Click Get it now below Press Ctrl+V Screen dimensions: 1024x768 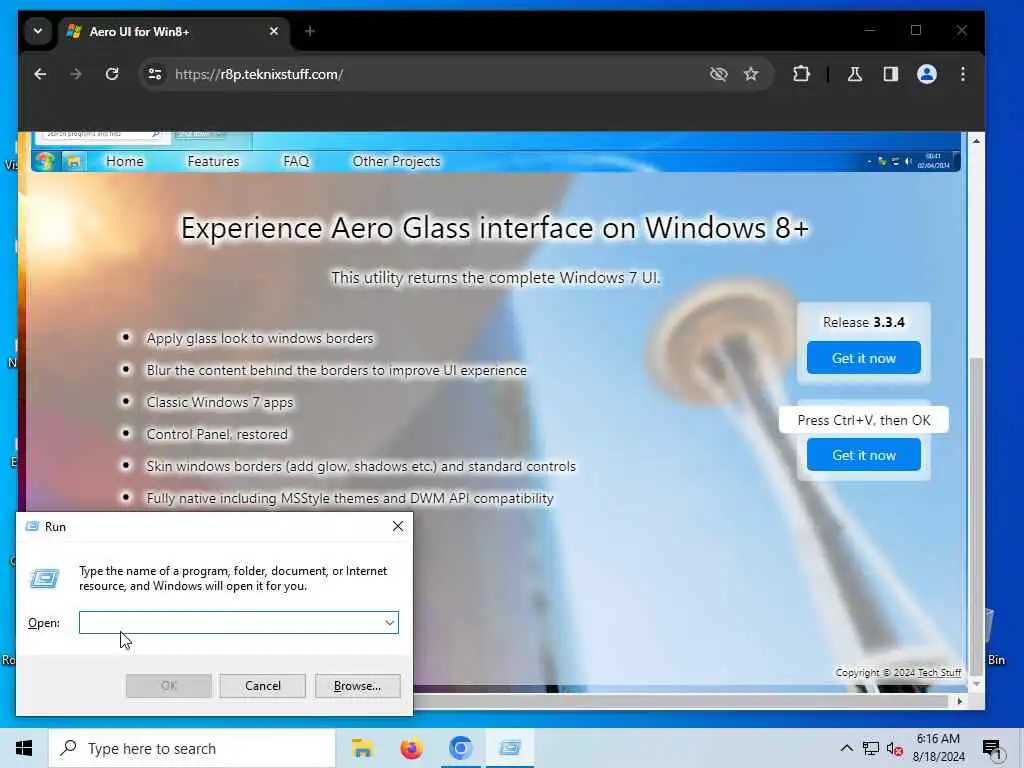863,455
